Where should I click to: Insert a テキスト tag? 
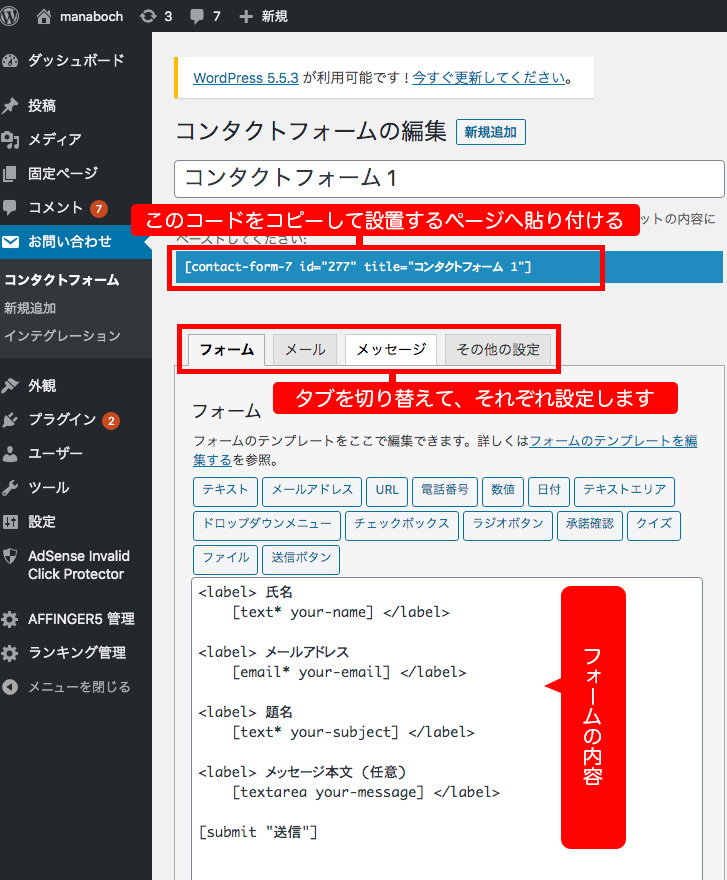coord(225,491)
